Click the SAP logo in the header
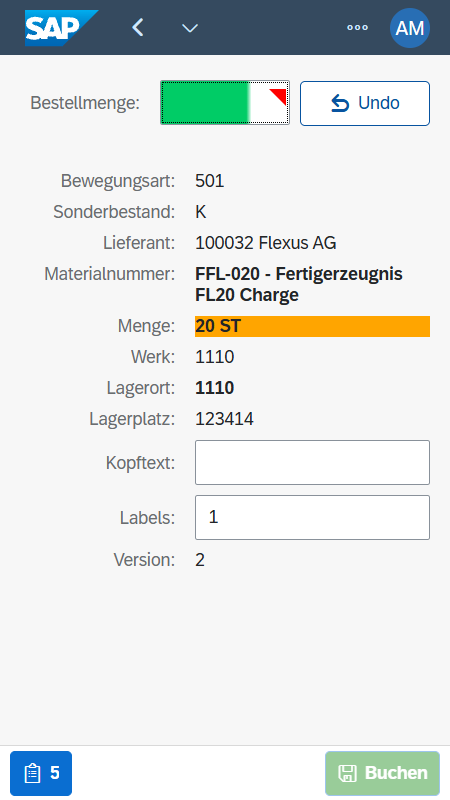This screenshot has height=800, width=450. tap(61, 28)
